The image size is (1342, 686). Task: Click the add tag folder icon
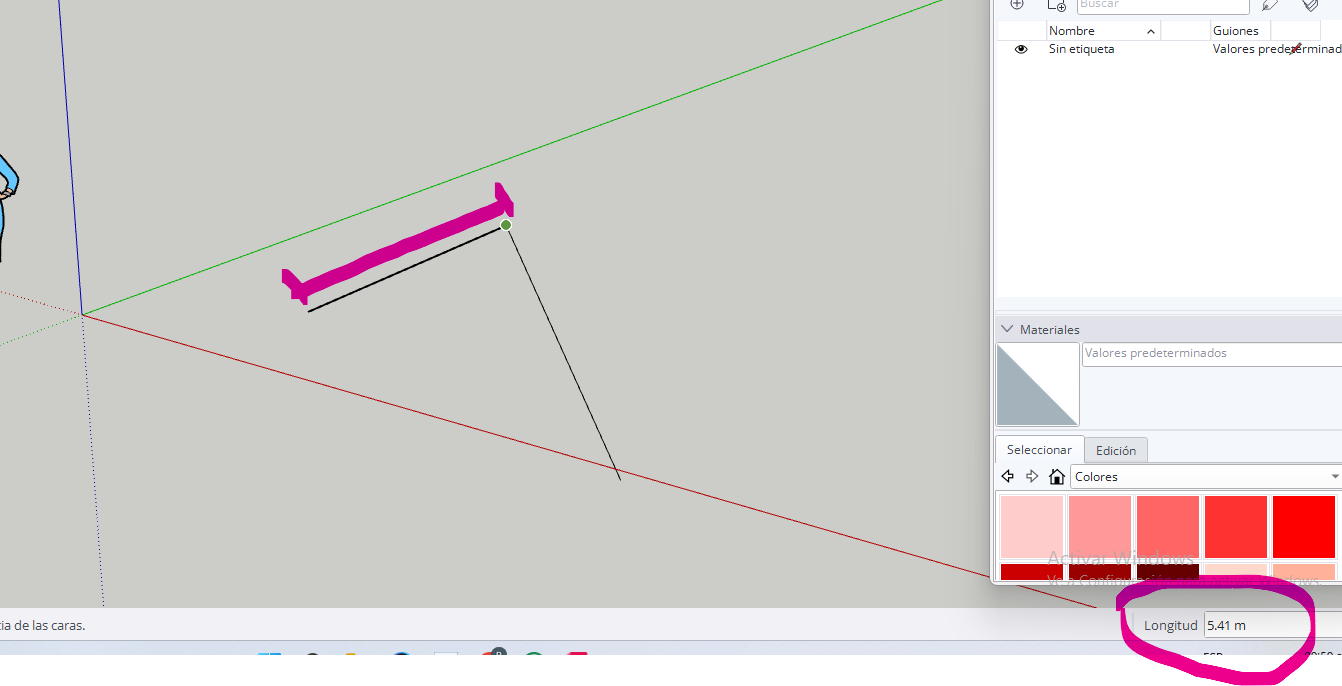click(1056, 5)
